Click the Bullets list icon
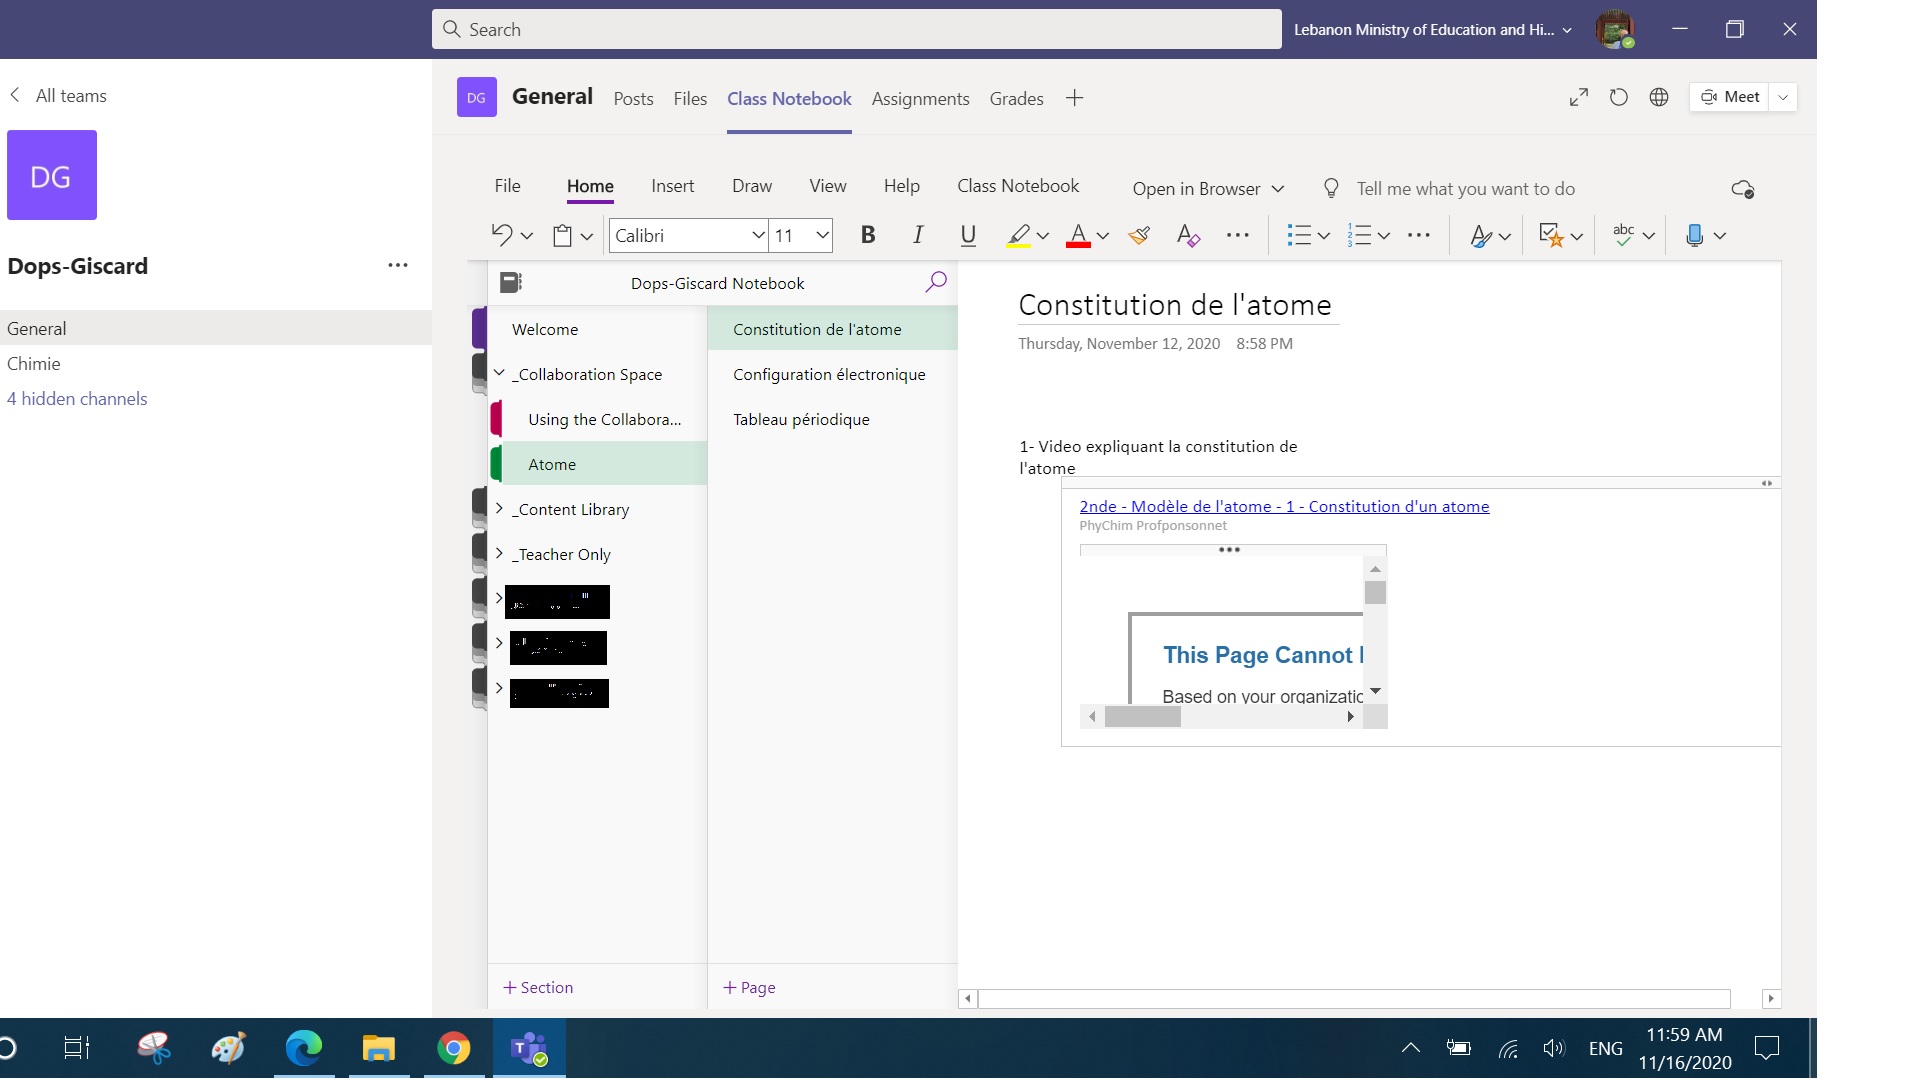This screenshot has width=1920, height=1080. point(1298,236)
